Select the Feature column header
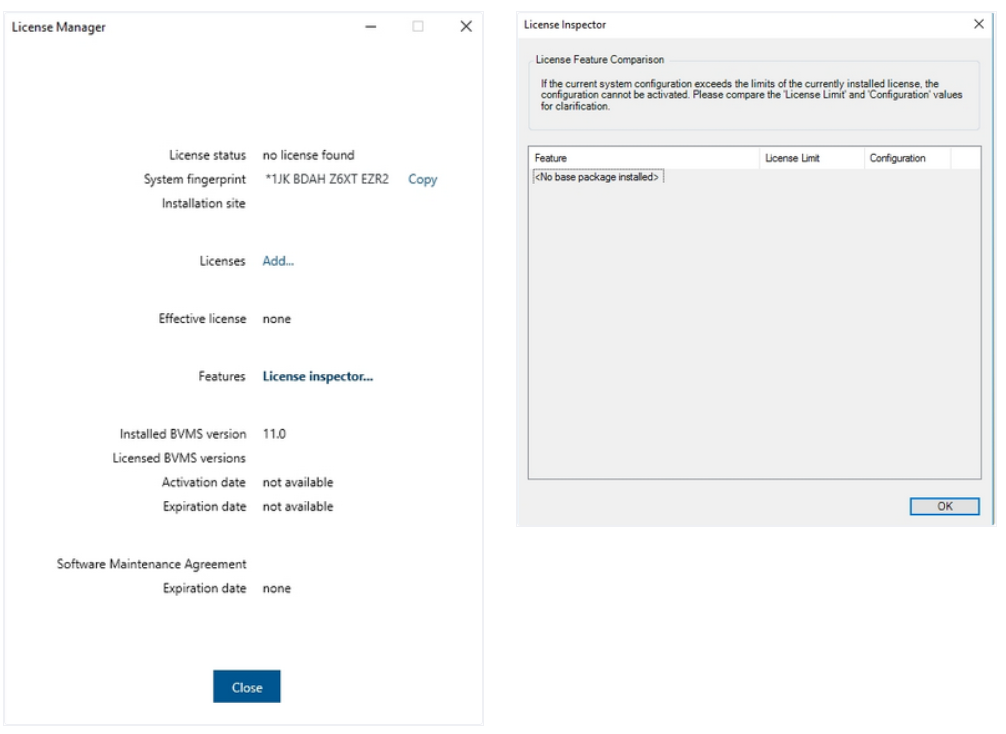Viewport: 1006px width, 734px height. (x=644, y=158)
